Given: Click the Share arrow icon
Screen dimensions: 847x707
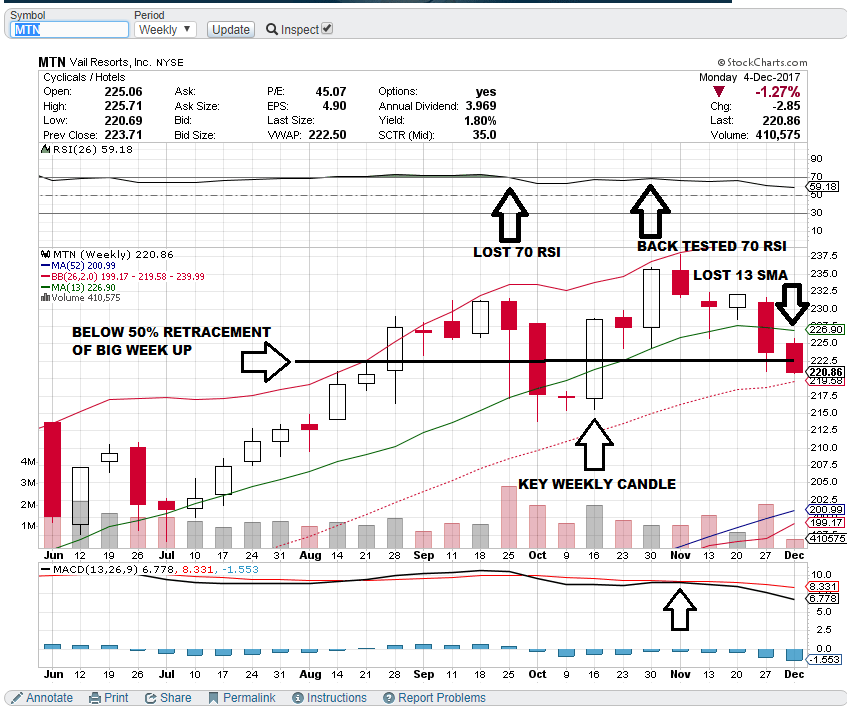Looking at the screenshot, I should pos(151,698).
